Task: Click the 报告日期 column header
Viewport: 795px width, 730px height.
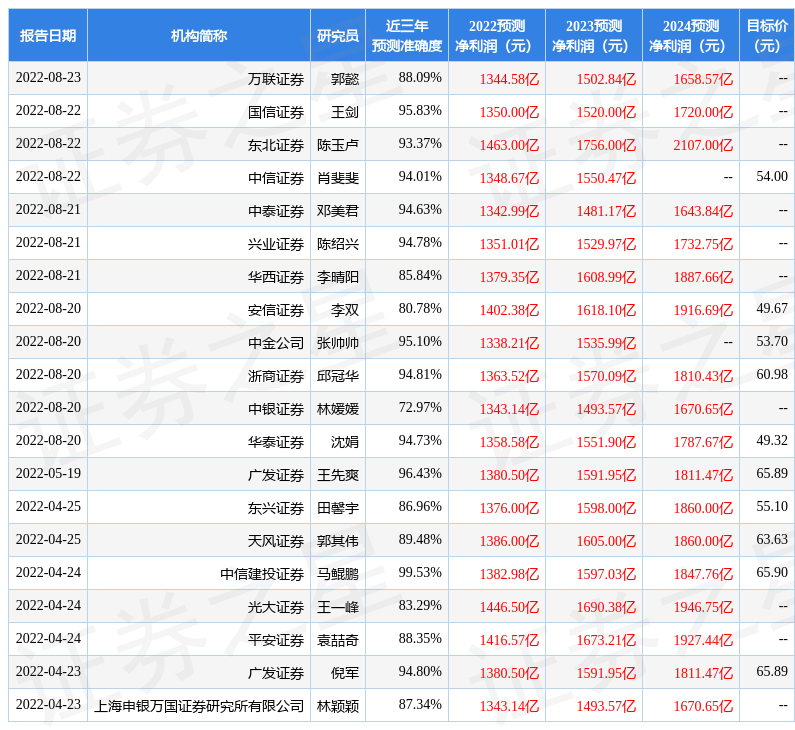Action: (x=48, y=35)
